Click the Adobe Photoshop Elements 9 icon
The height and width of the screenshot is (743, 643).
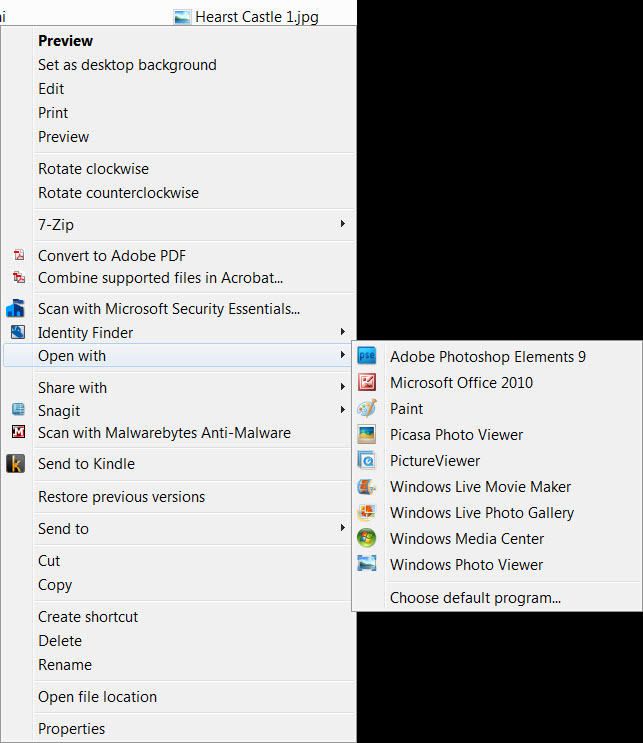click(x=367, y=356)
